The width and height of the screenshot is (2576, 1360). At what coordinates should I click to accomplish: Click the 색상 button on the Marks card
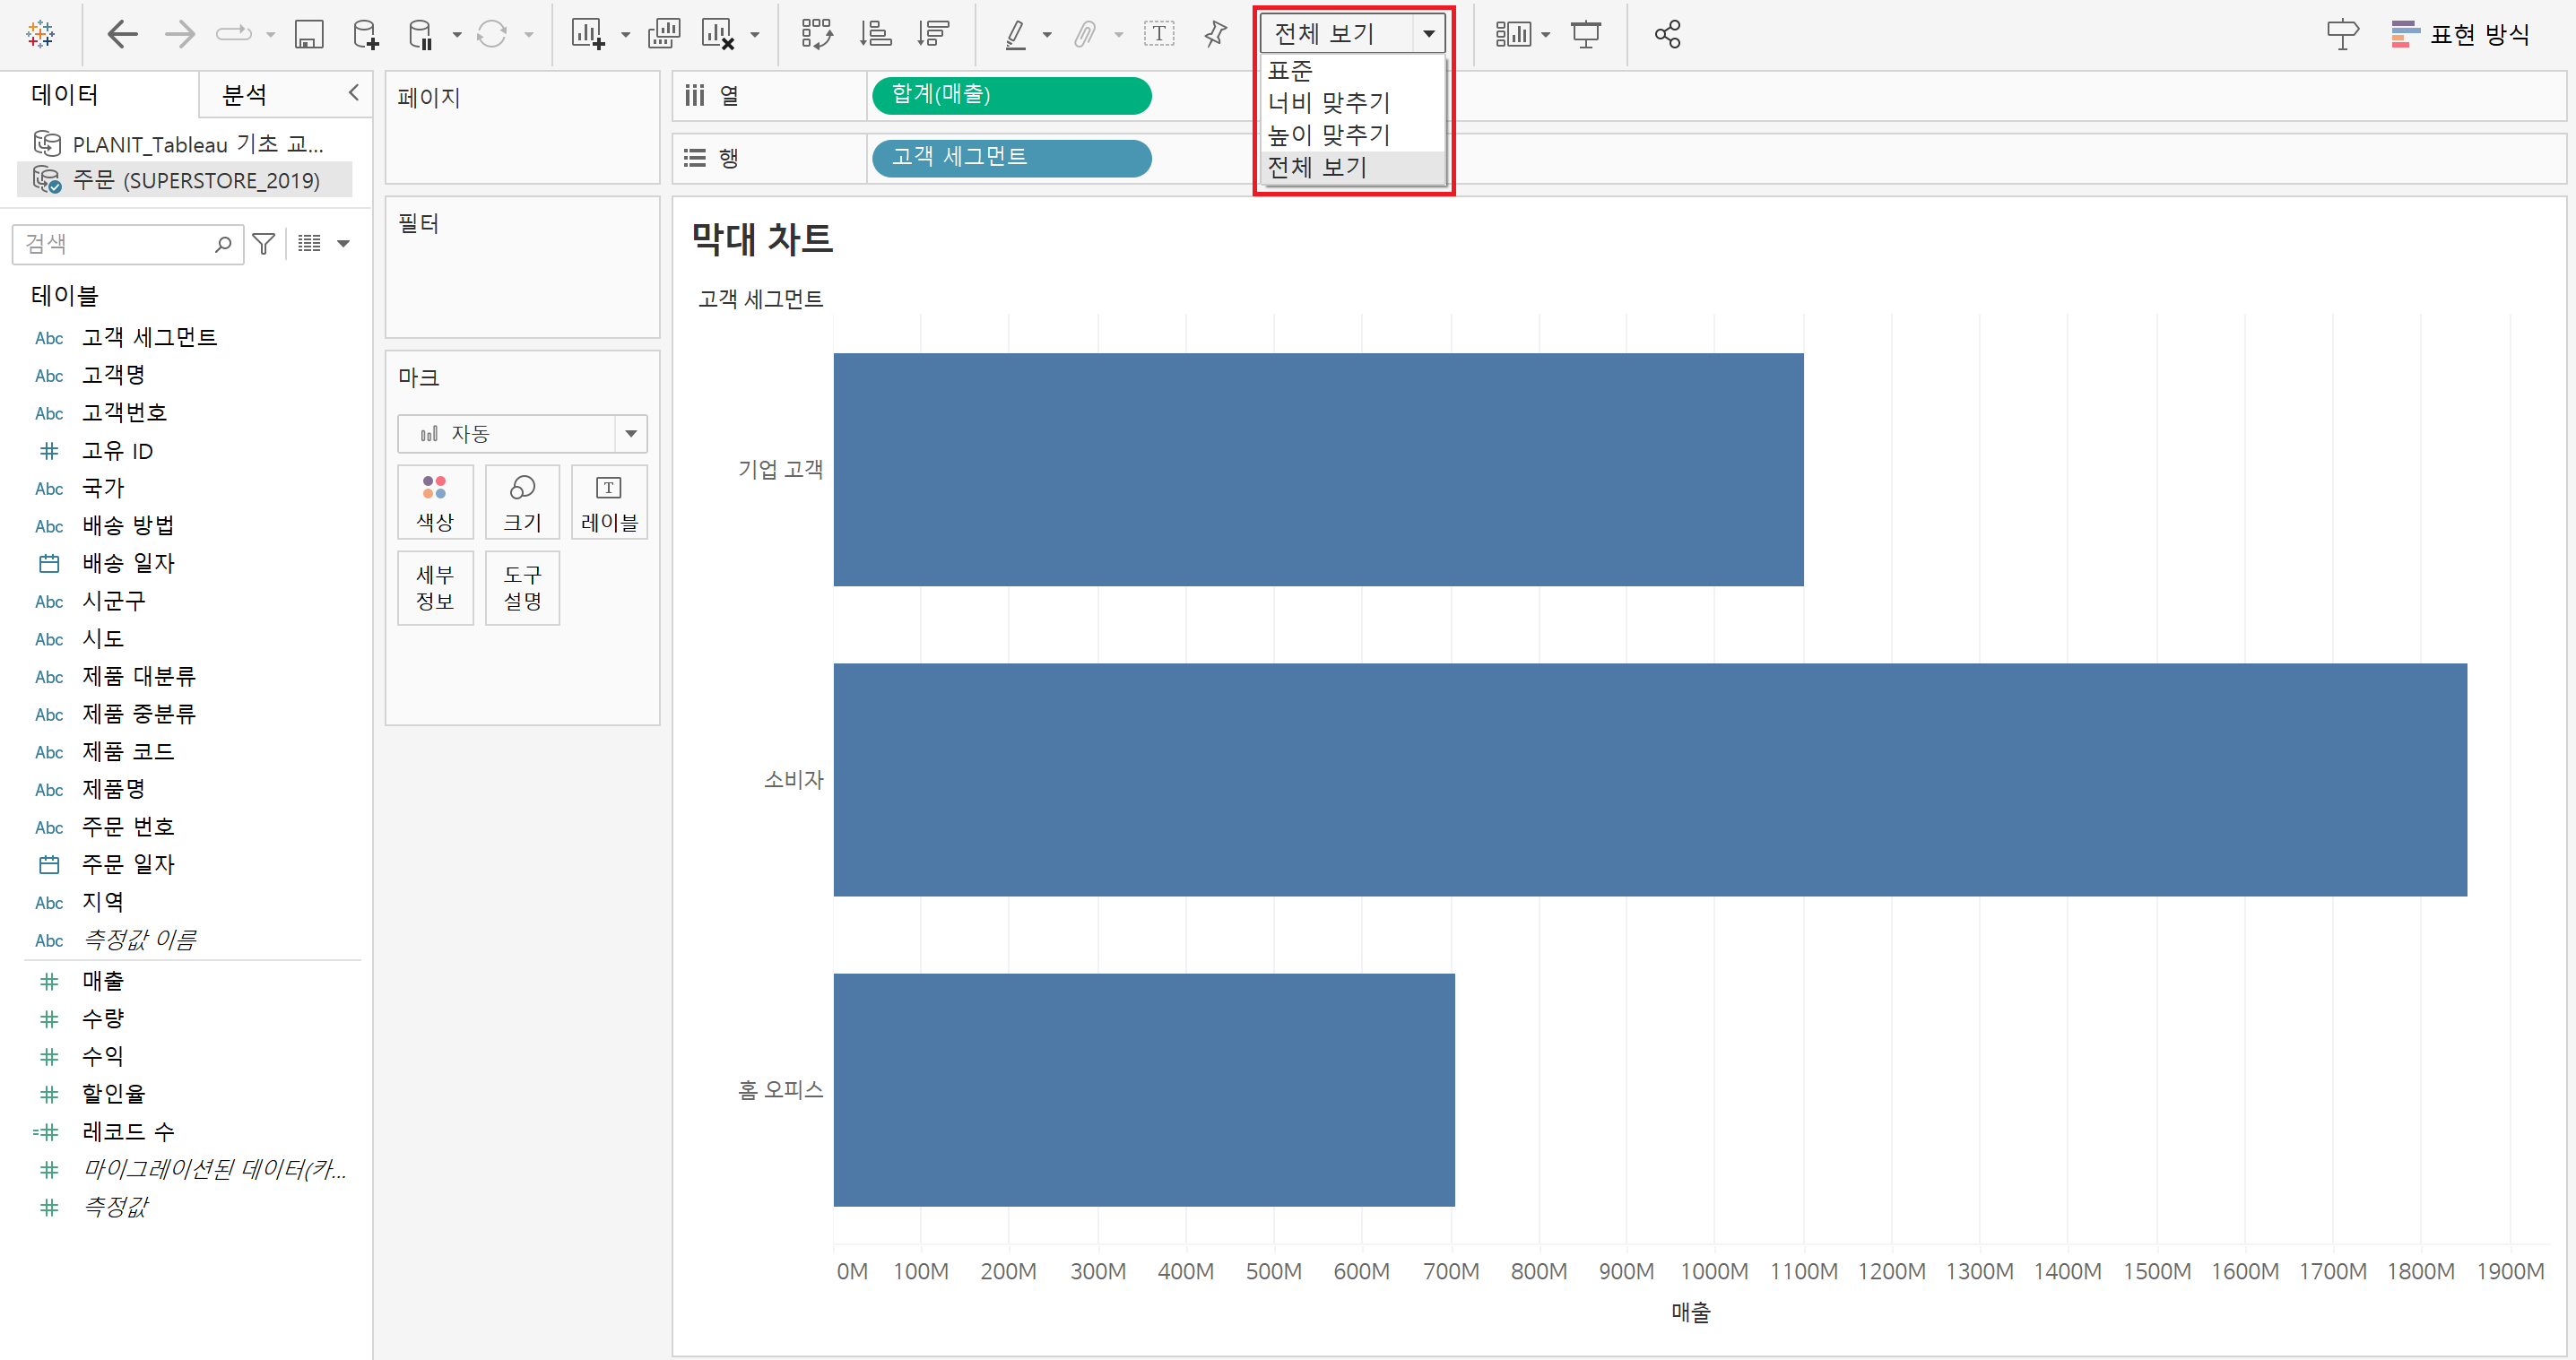[435, 503]
